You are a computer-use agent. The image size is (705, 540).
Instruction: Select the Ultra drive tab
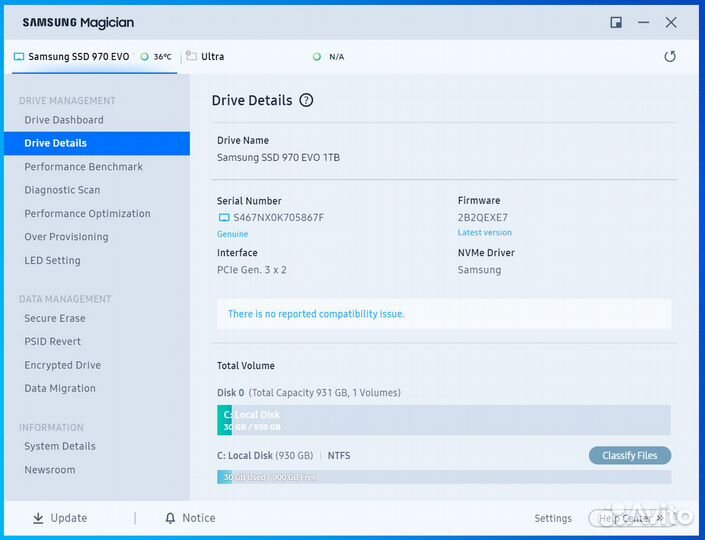pyautogui.click(x=212, y=57)
